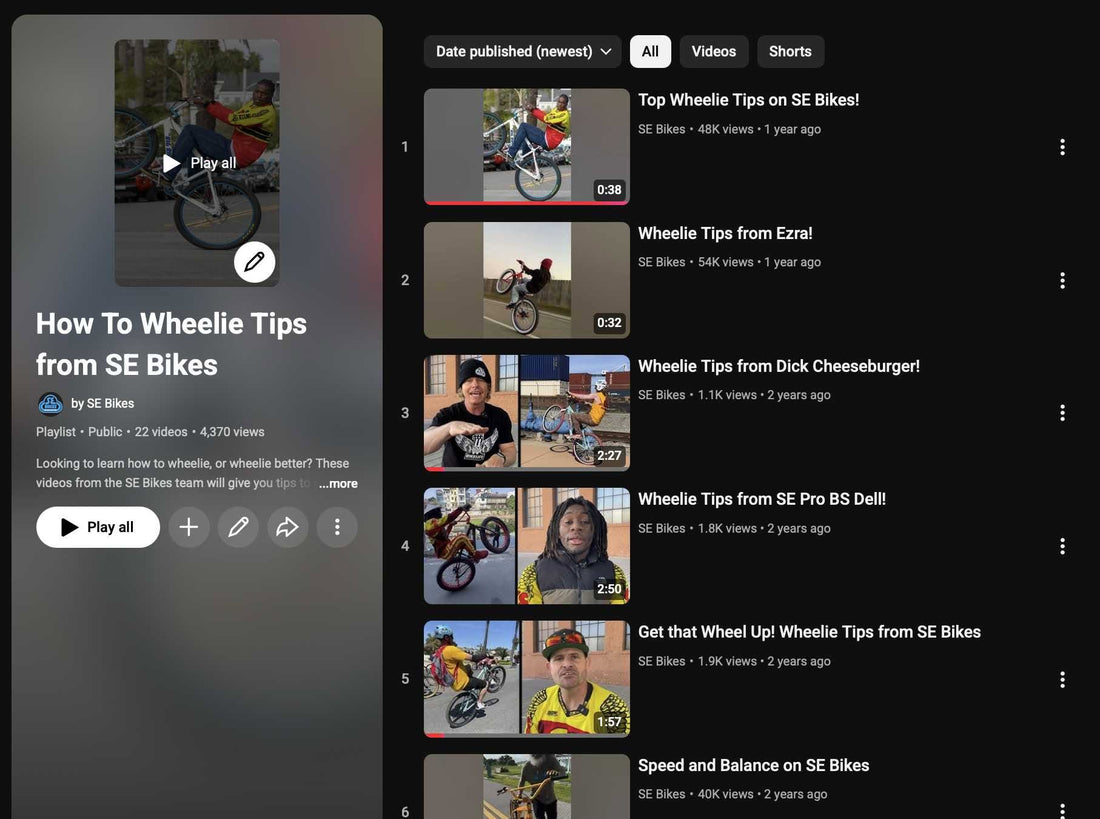The image size is (1100, 819).
Task: Open the title 'Wheelie Tips from Dick Cheeseburger!'
Action: click(x=779, y=366)
